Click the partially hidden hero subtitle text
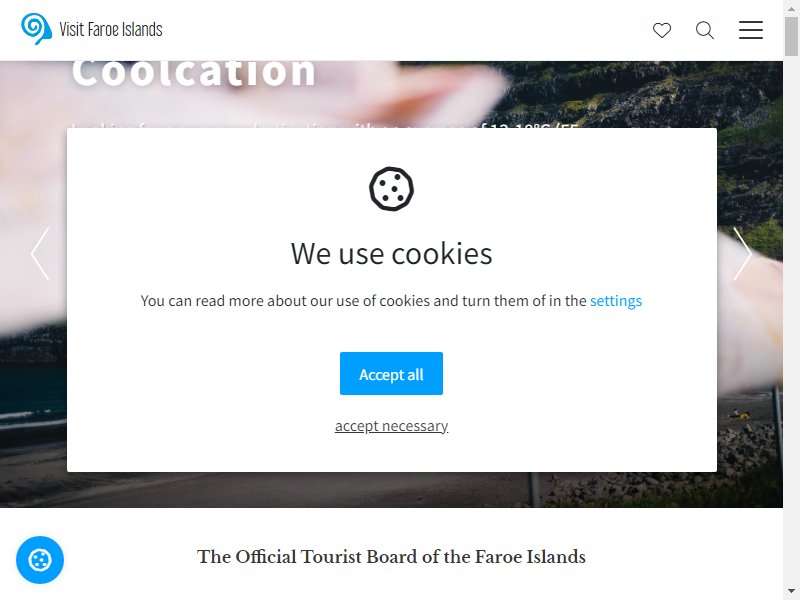This screenshot has width=800, height=600. tap(325, 125)
